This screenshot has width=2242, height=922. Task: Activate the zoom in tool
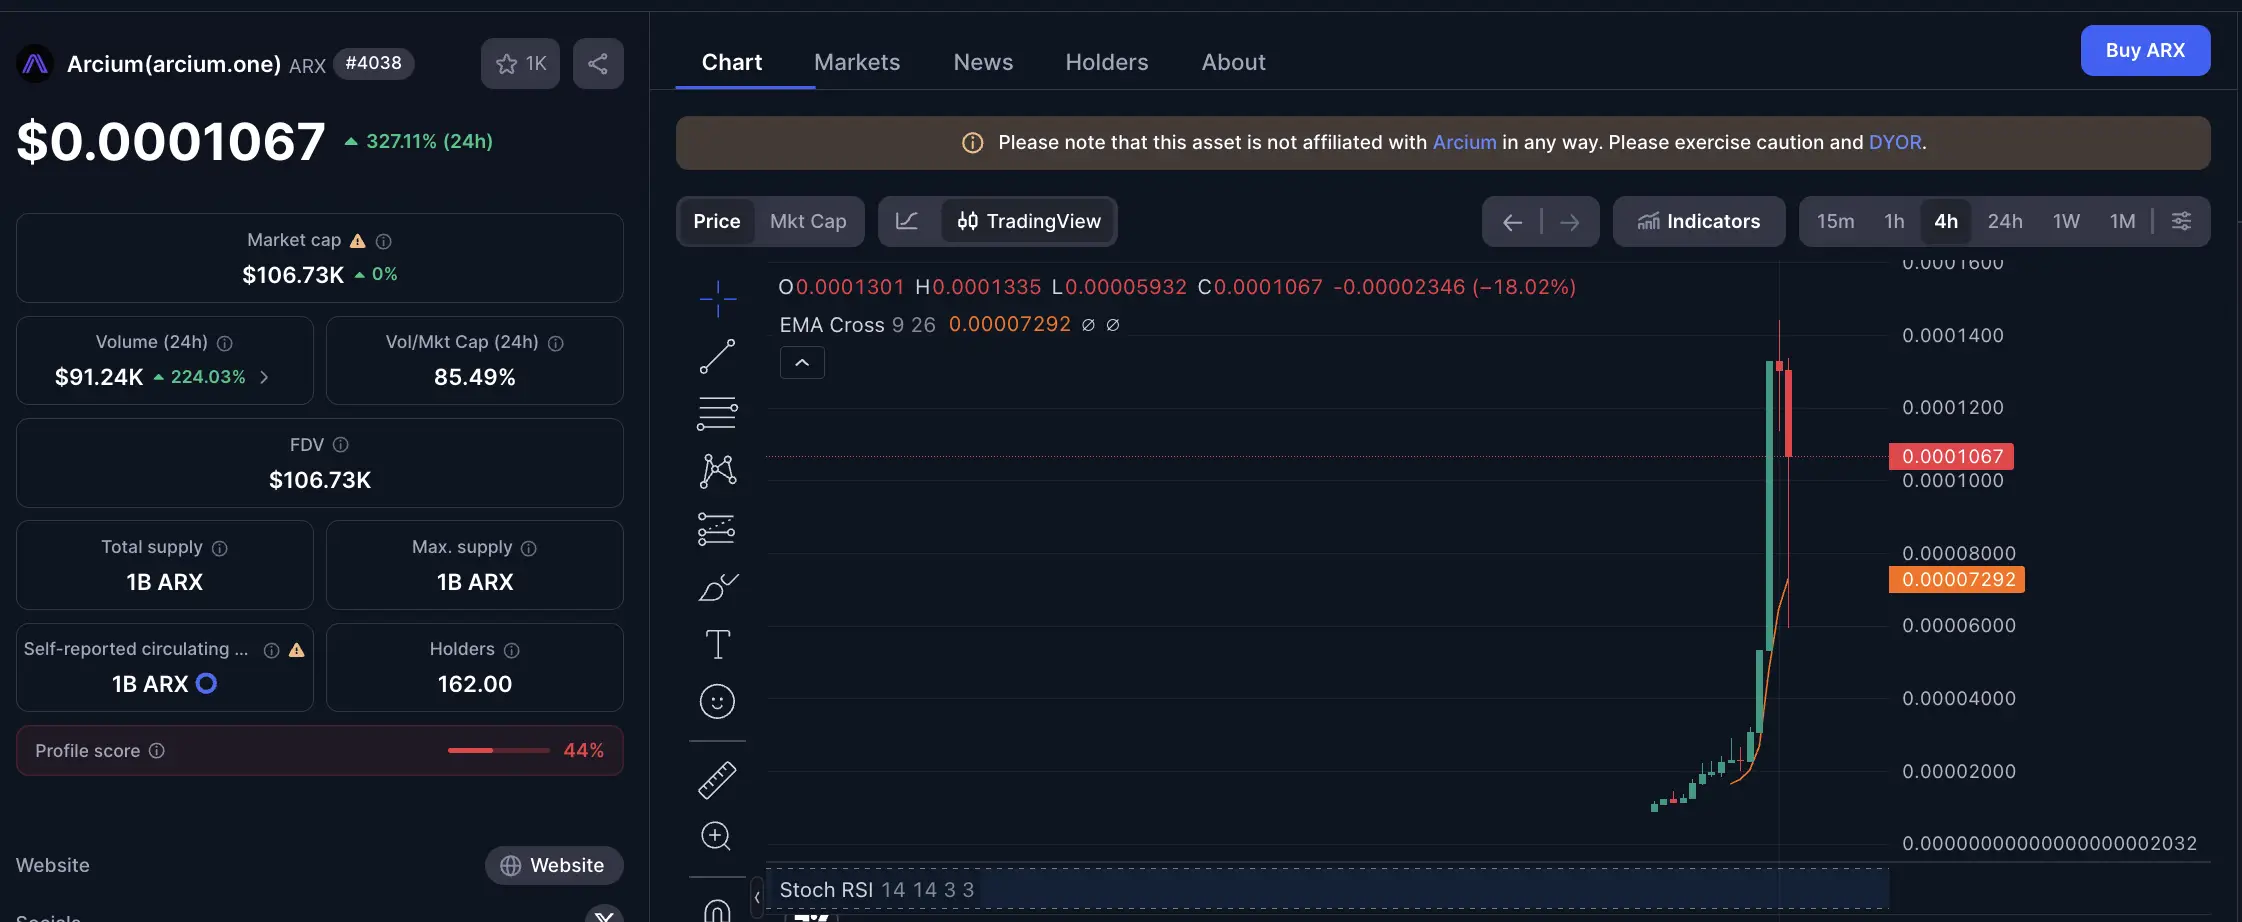(x=716, y=836)
